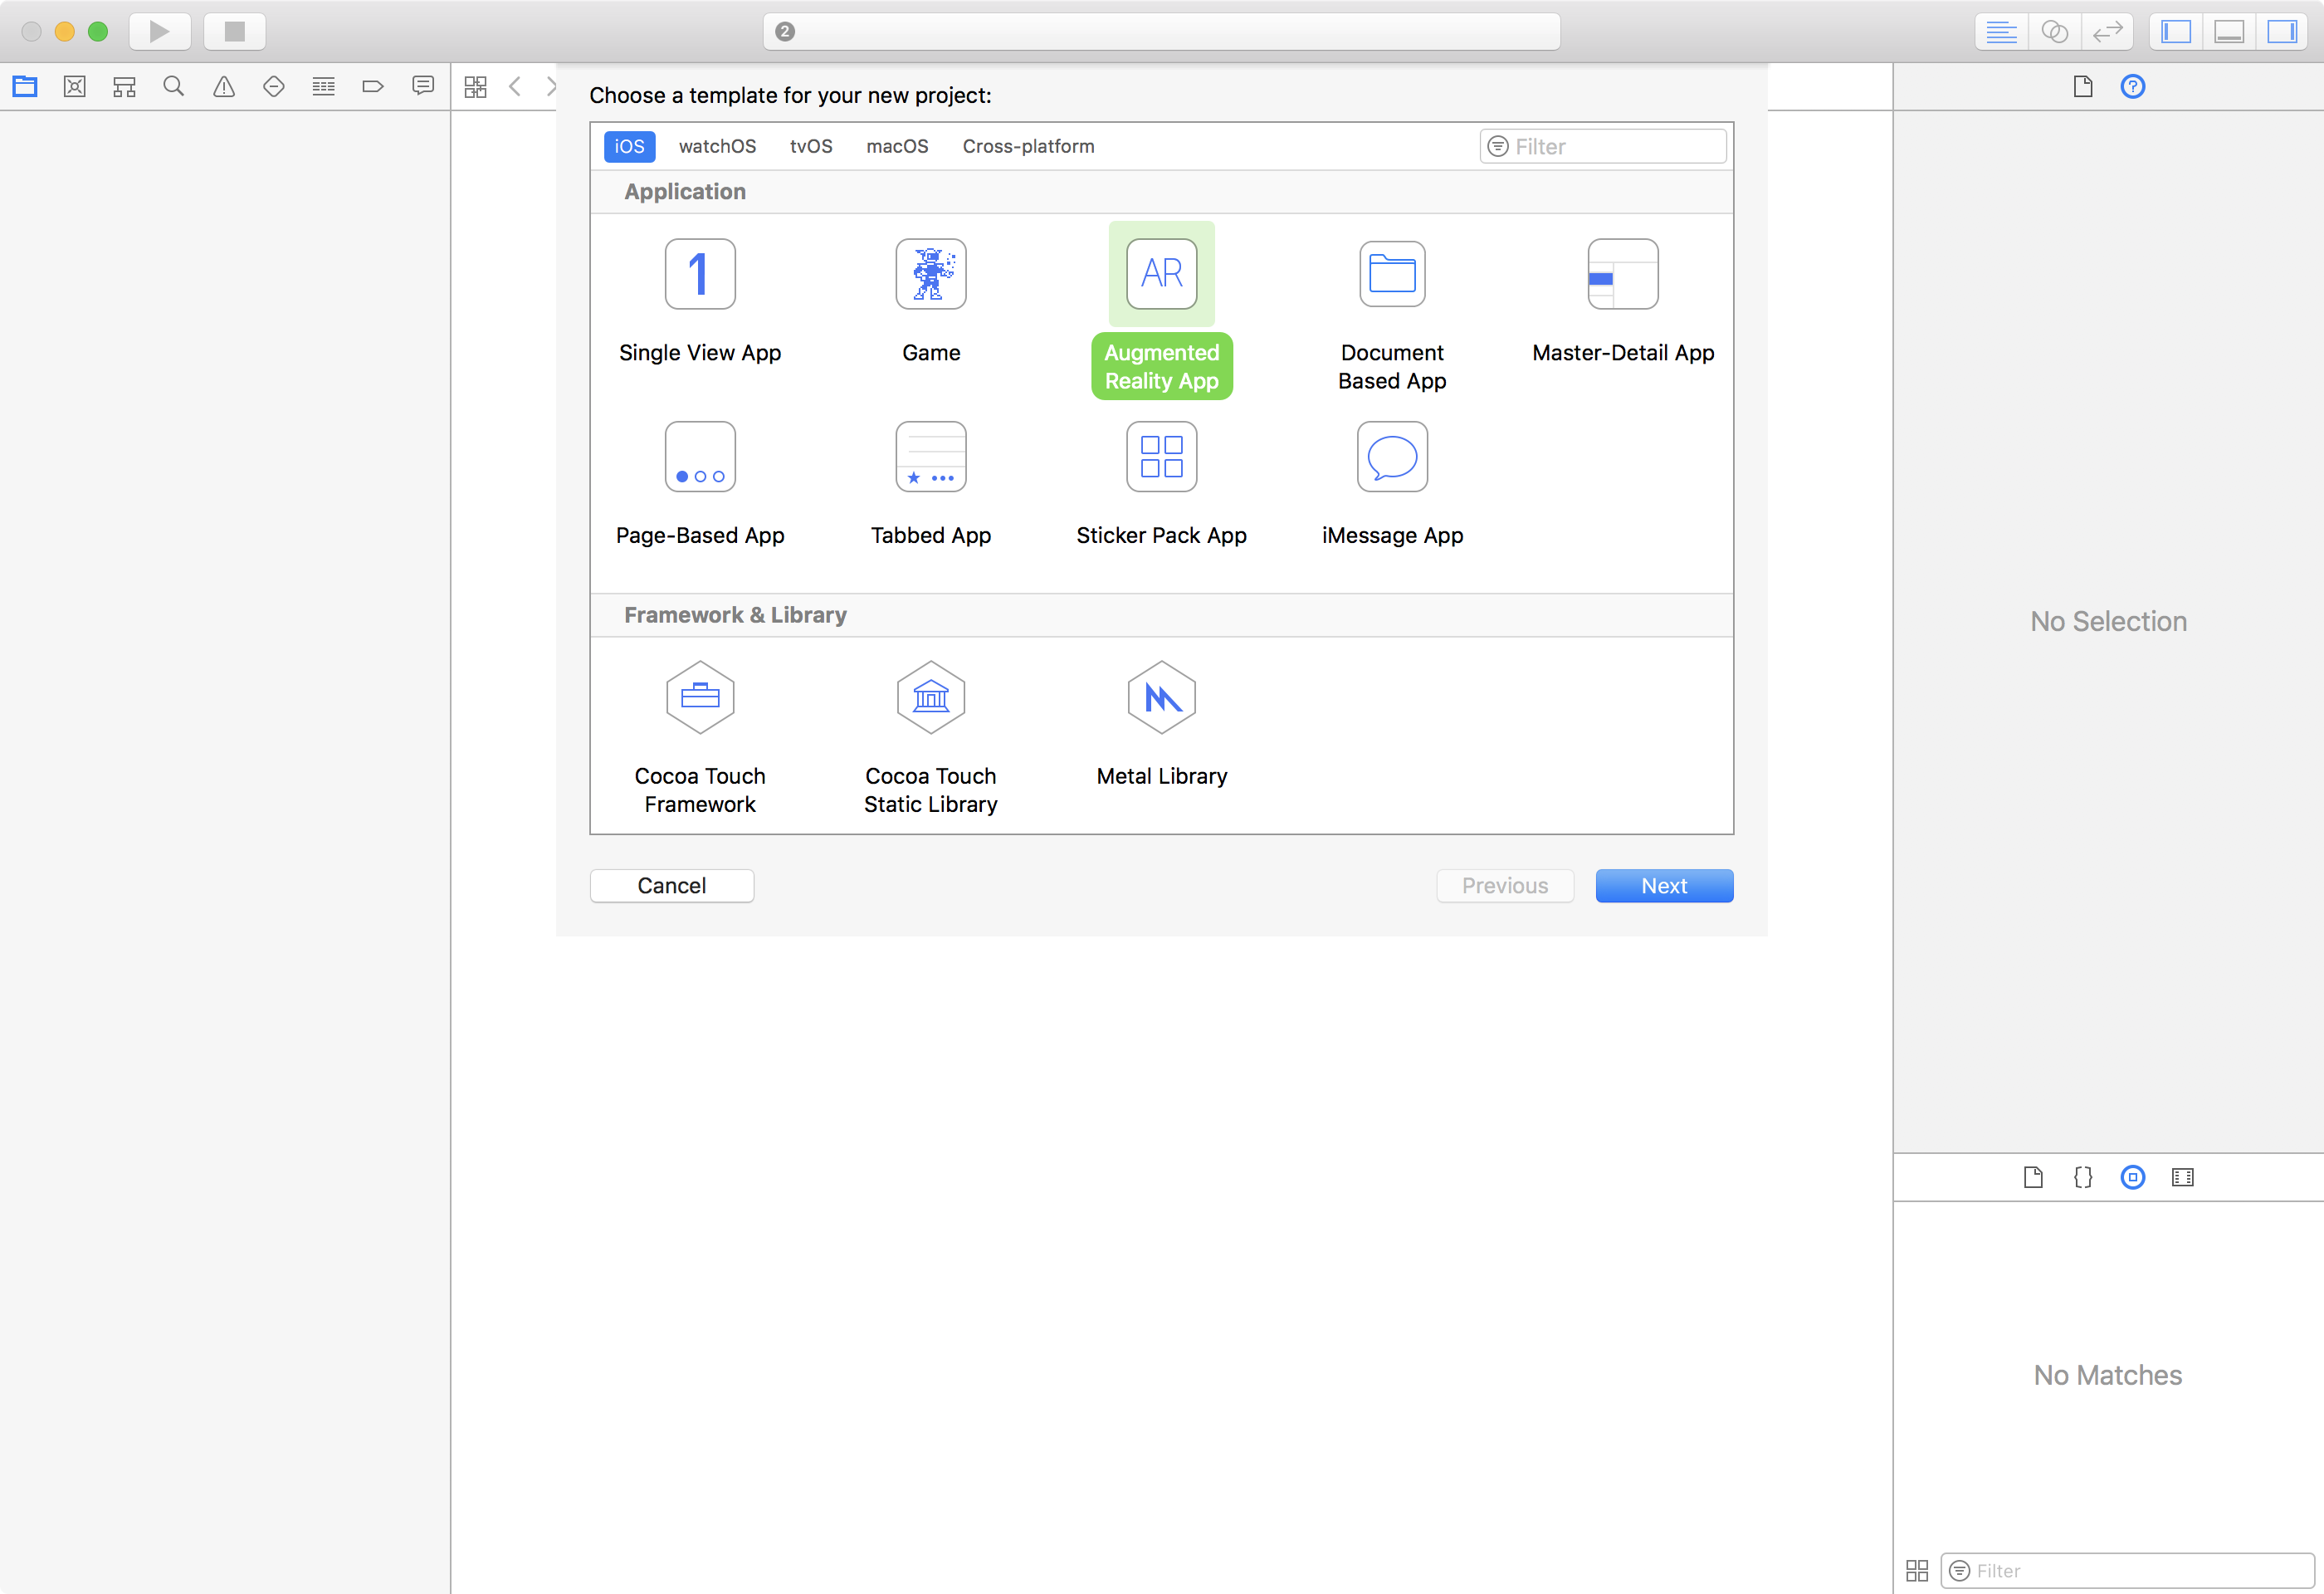Cancel the new project dialog

(671, 886)
